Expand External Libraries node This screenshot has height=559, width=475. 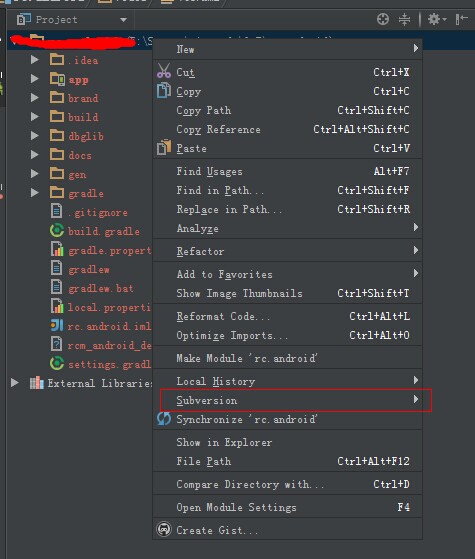15,383
